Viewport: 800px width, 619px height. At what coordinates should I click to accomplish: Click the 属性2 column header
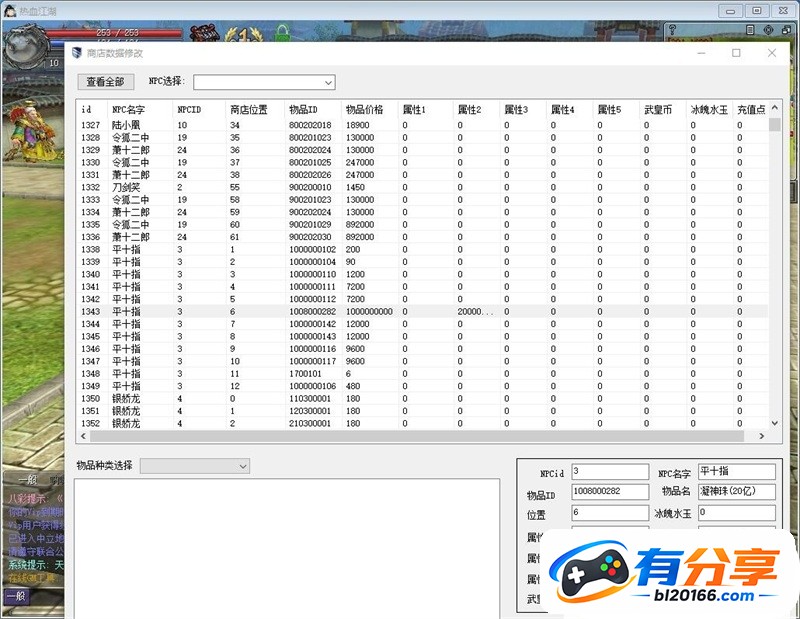point(477,109)
